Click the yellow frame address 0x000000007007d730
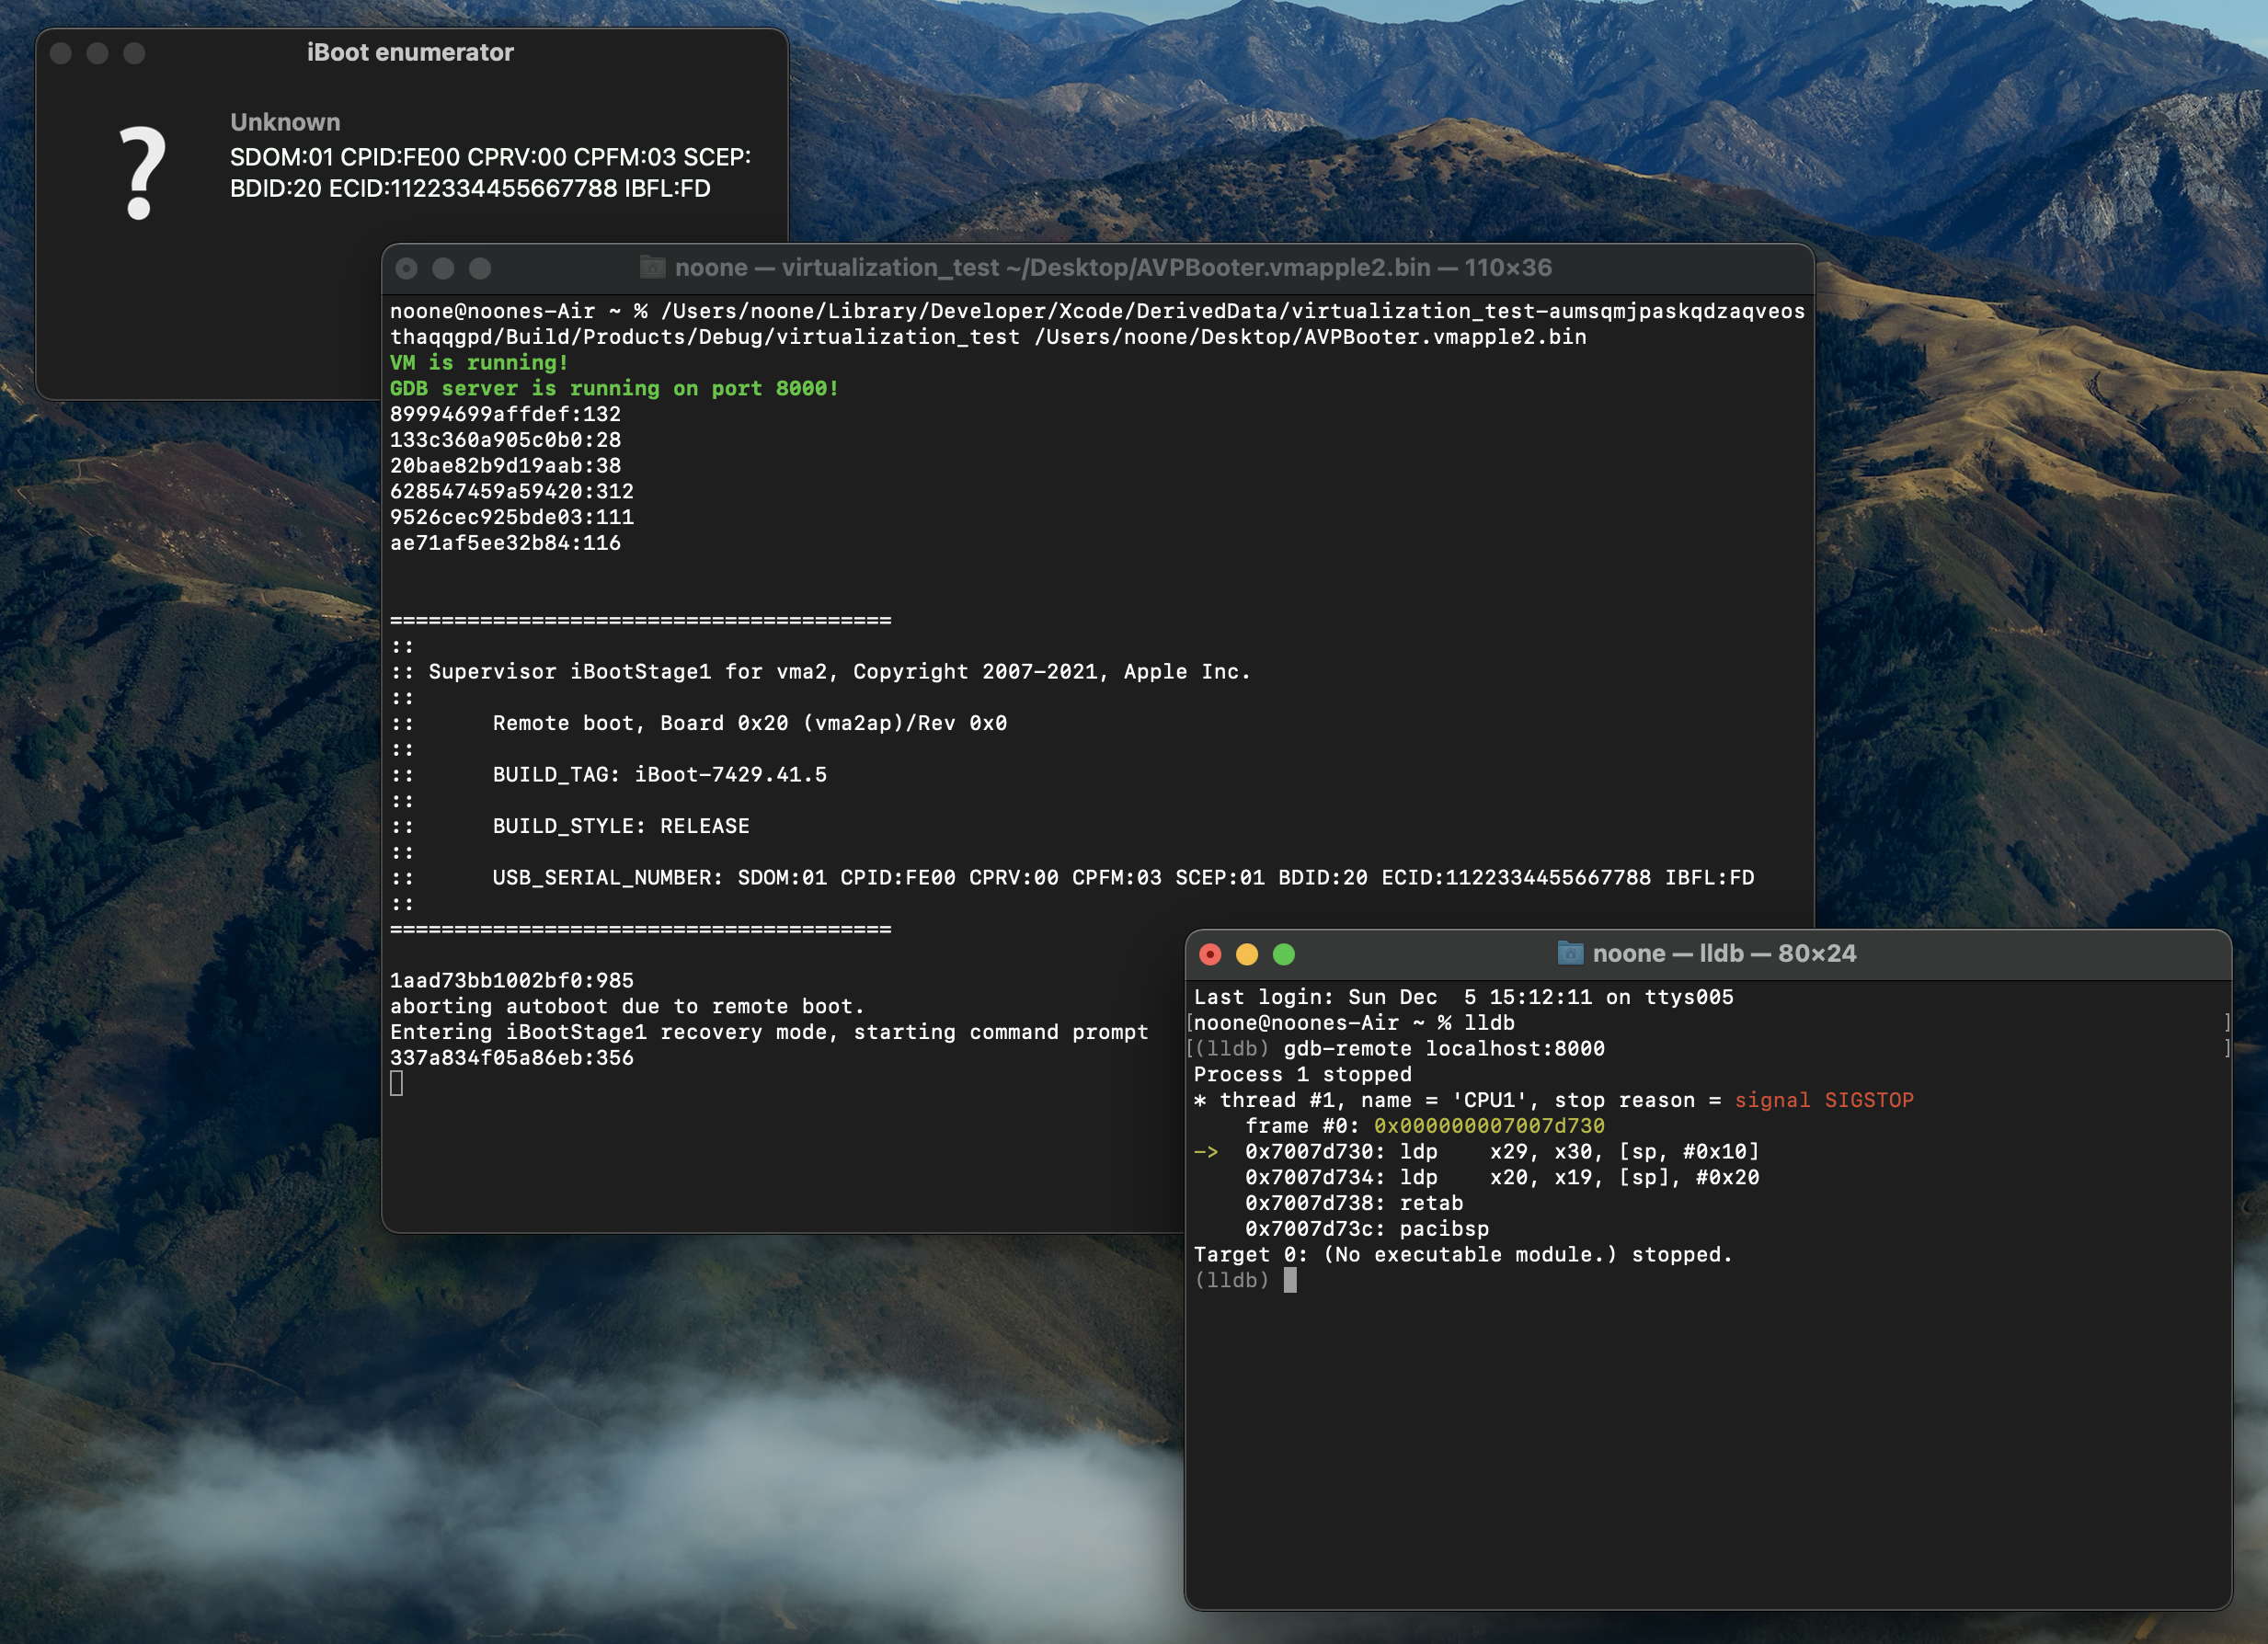2268x1644 pixels. tap(1488, 1126)
